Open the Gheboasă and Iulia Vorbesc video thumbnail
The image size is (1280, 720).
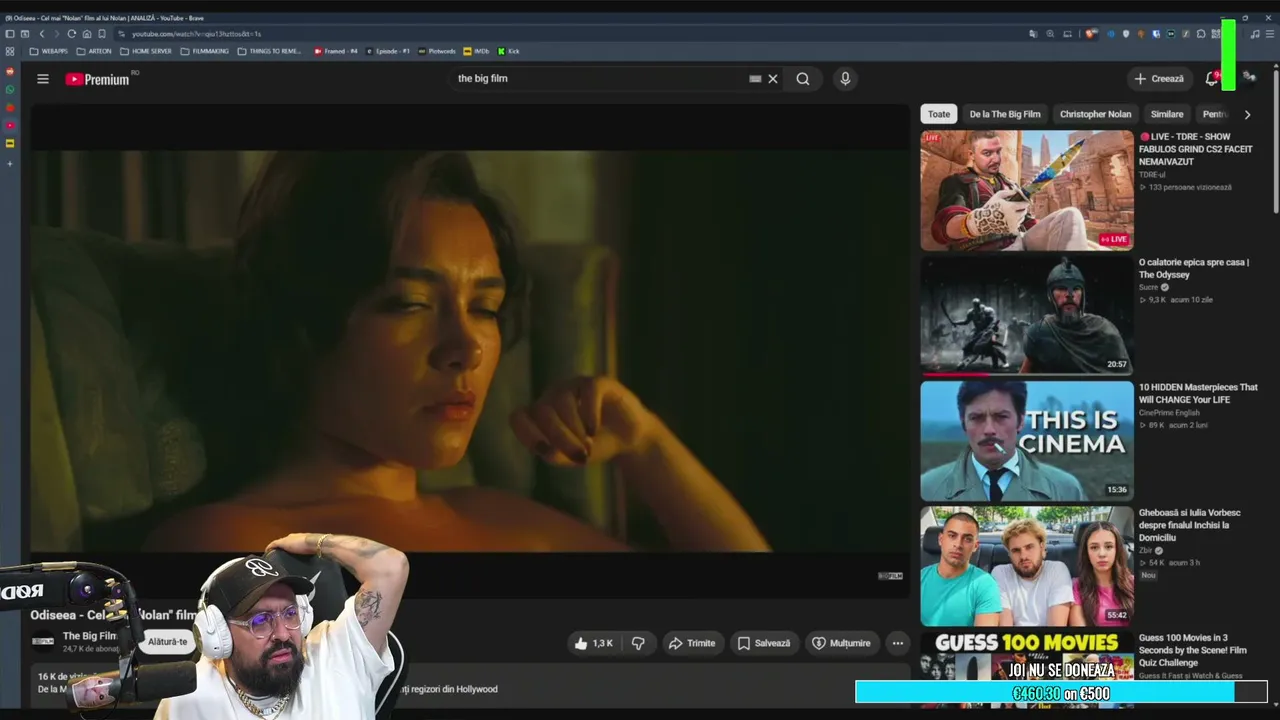(x=1027, y=566)
